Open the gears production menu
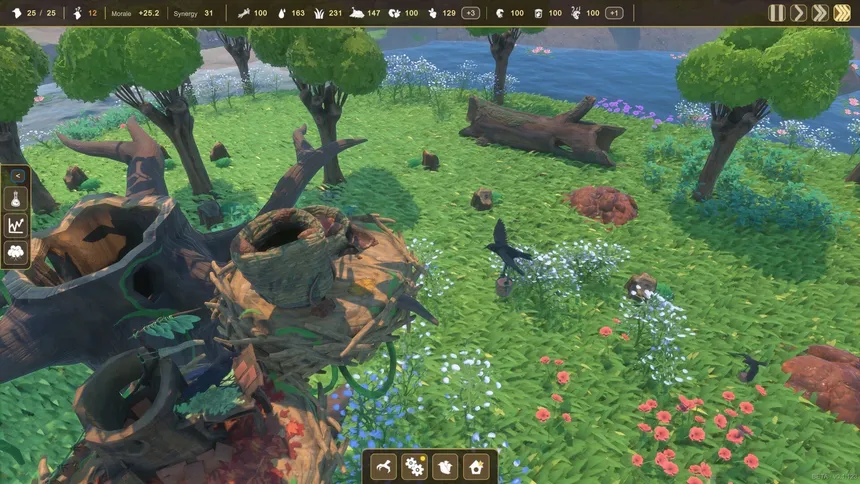Viewport: 860px width, 484px height. (x=414, y=467)
